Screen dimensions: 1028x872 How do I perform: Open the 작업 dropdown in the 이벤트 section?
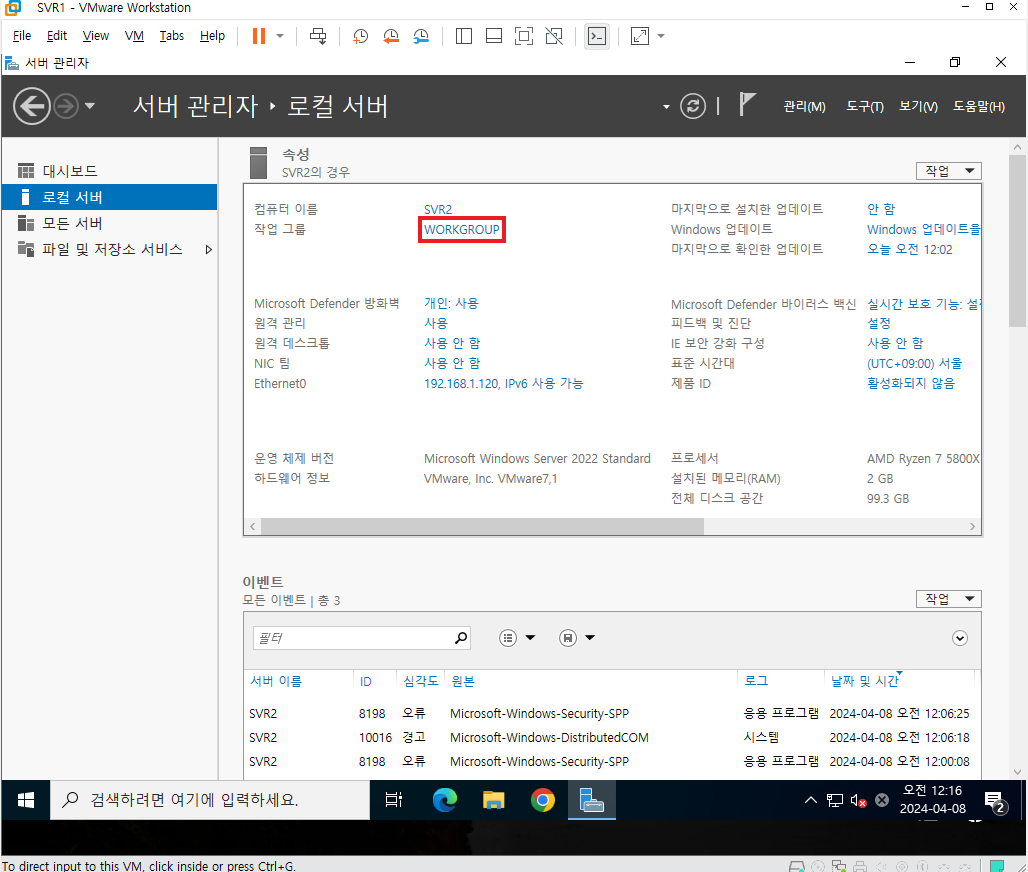pyautogui.click(x=949, y=599)
